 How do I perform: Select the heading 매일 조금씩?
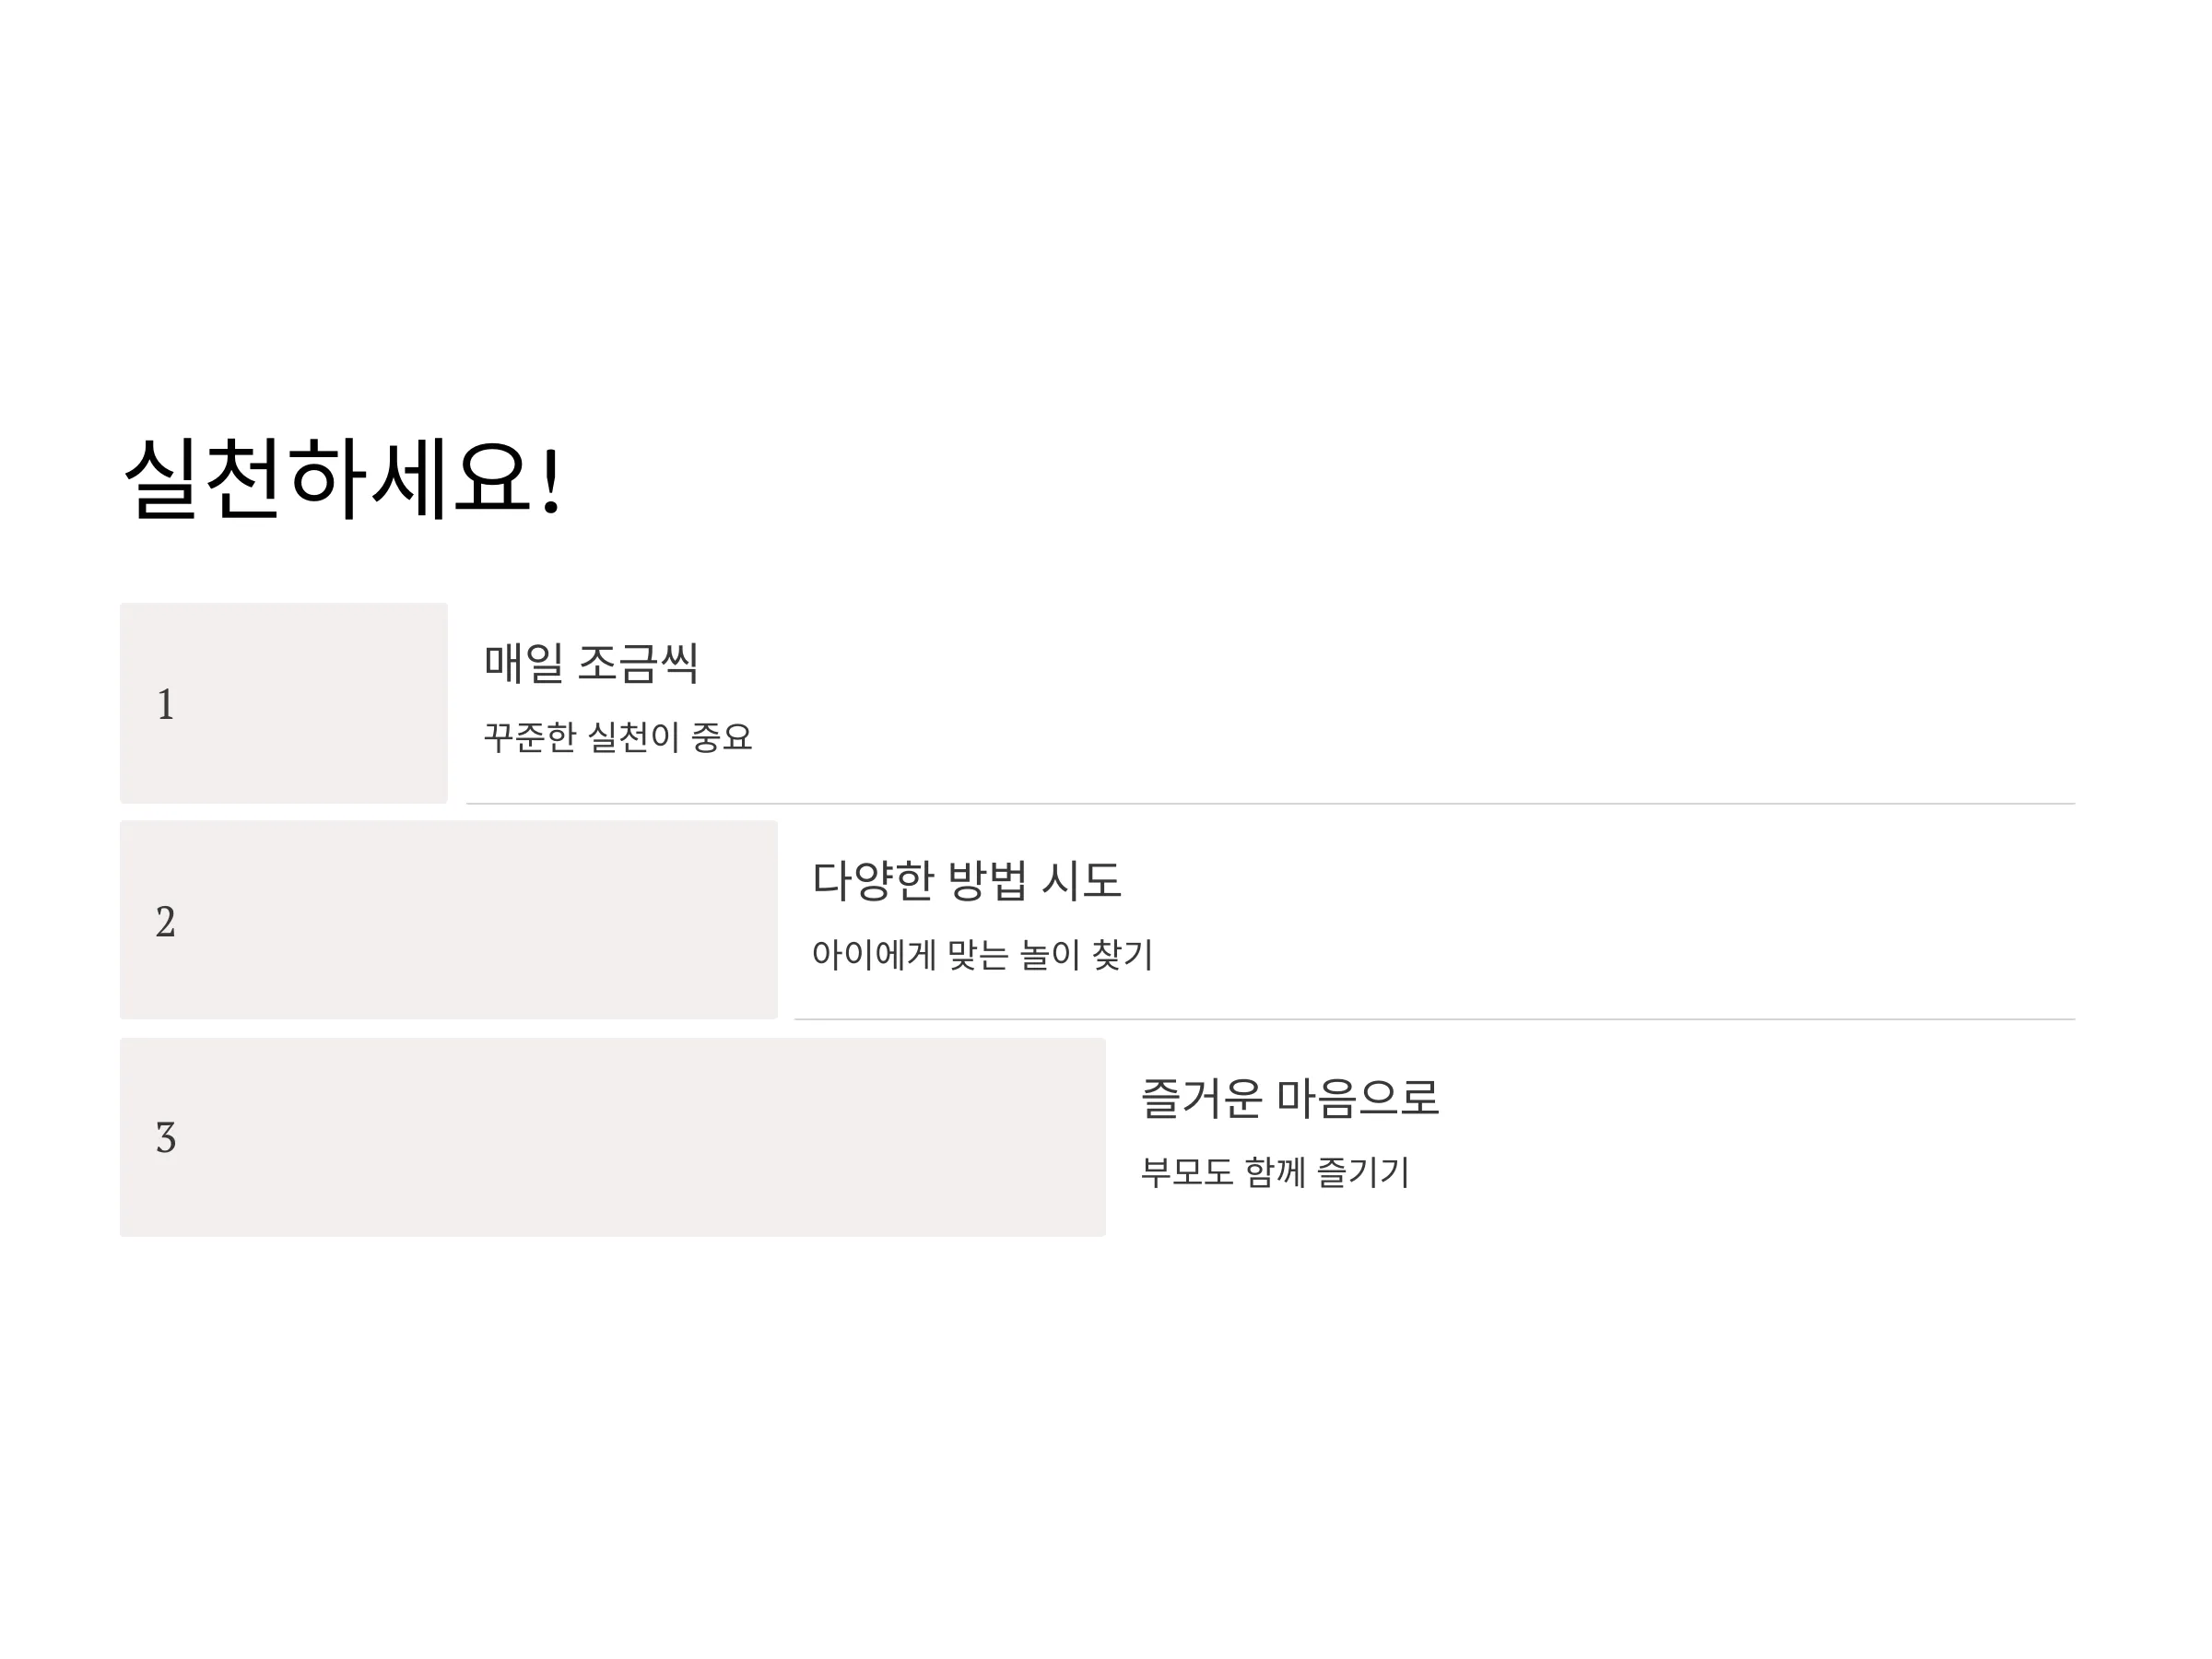(591, 663)
